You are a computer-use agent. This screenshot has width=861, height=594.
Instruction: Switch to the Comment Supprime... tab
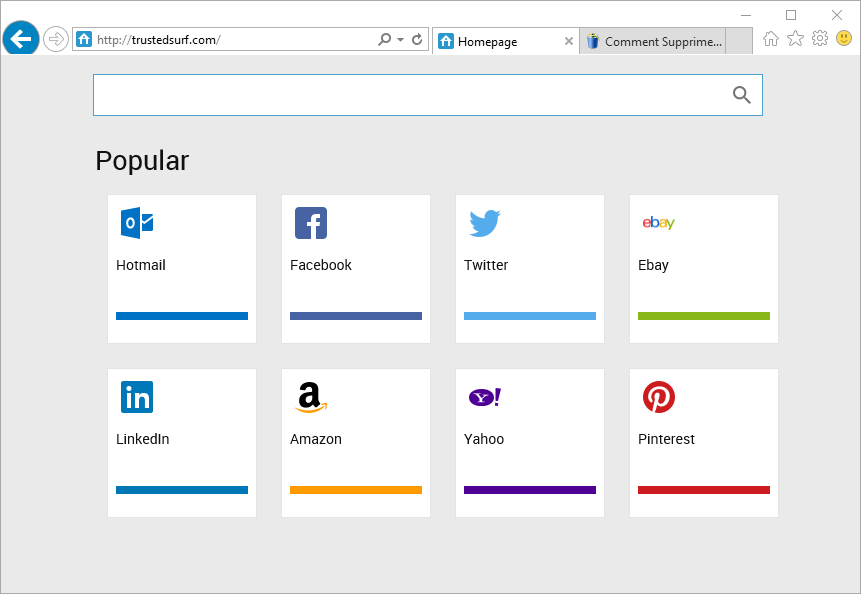pos(653,42)
